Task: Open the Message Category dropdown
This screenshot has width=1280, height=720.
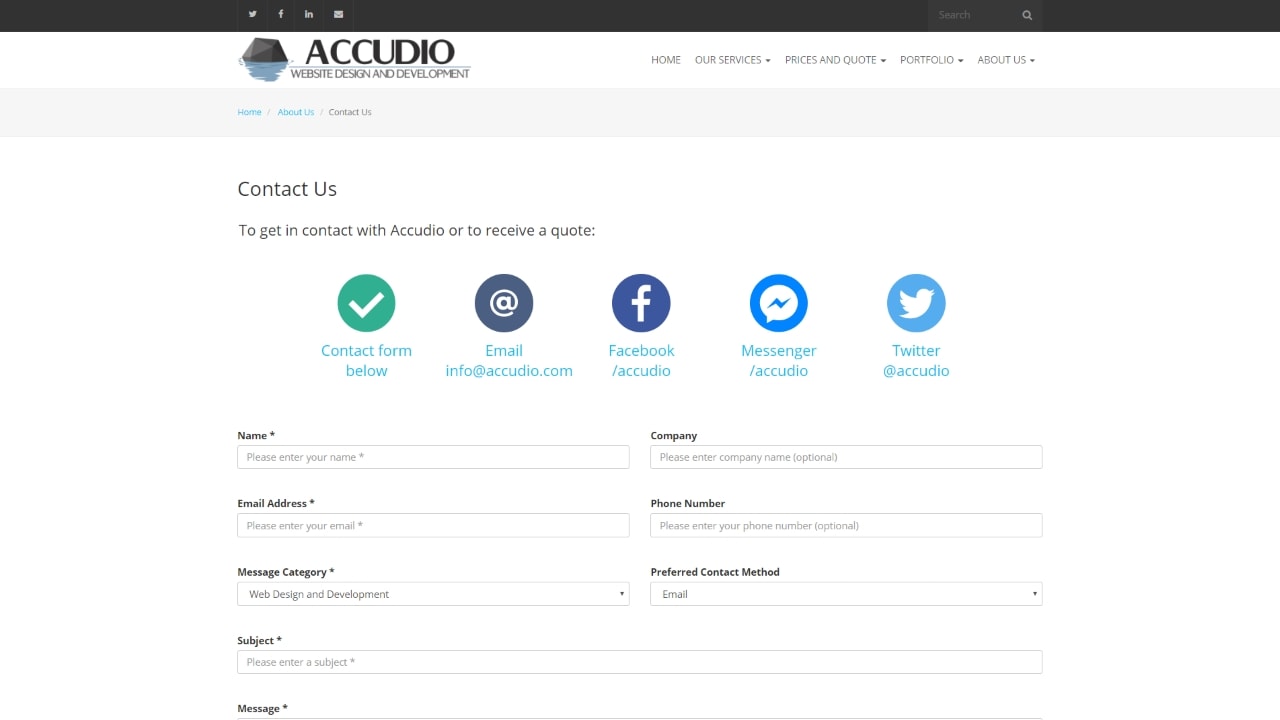Action: pos(433,593)
